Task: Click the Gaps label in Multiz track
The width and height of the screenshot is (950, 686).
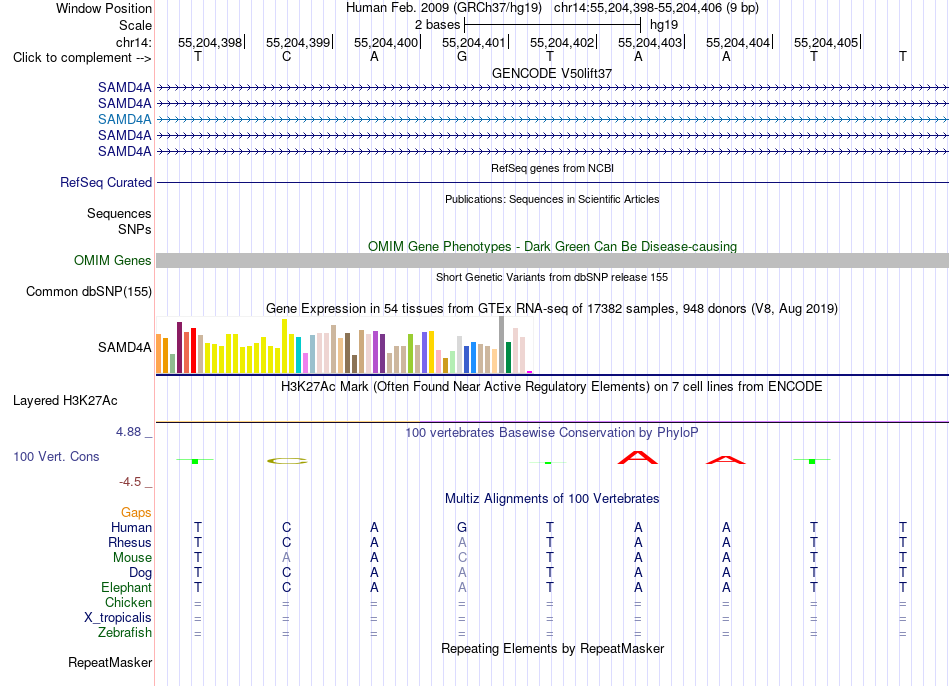Action: [136, 513]
